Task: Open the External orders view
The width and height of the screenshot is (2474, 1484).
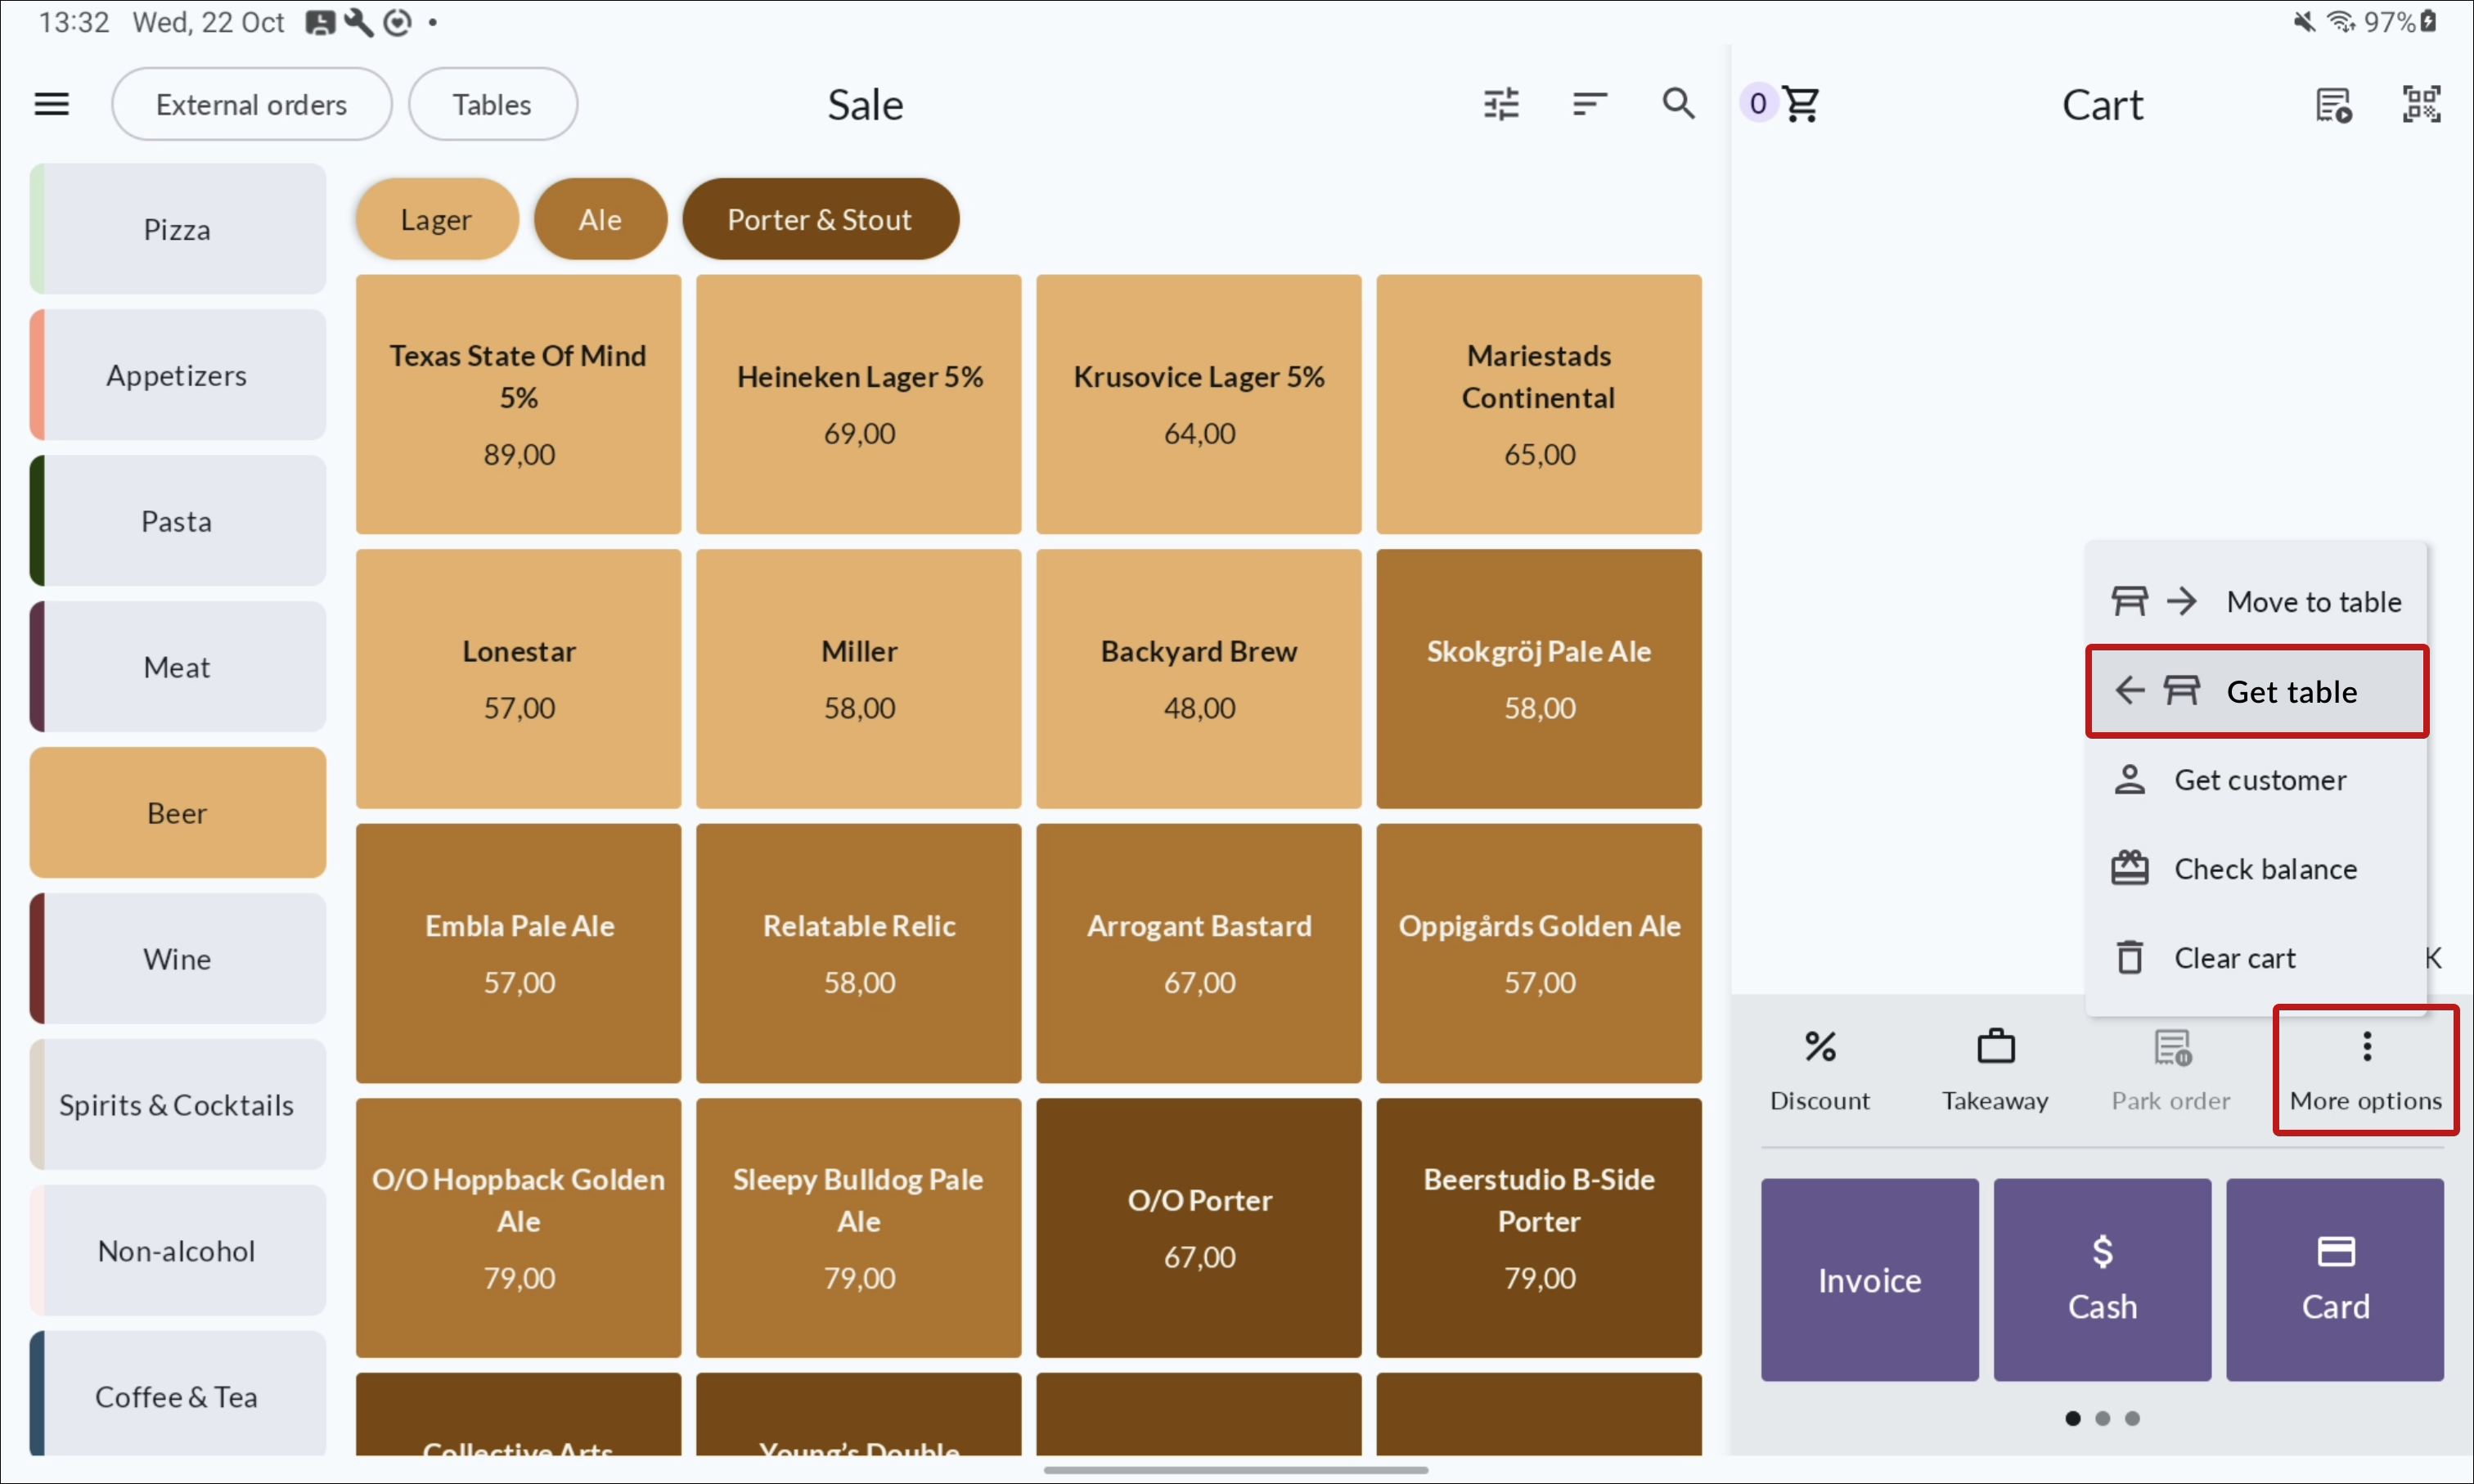Action: click(251, 104)
